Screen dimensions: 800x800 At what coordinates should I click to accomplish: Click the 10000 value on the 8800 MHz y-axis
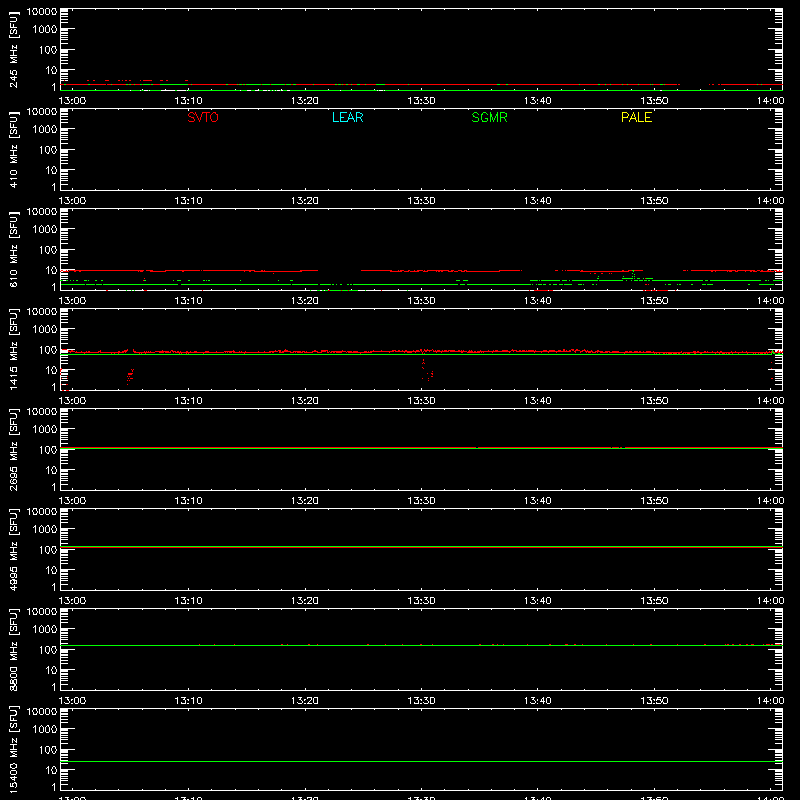(42, 612)
